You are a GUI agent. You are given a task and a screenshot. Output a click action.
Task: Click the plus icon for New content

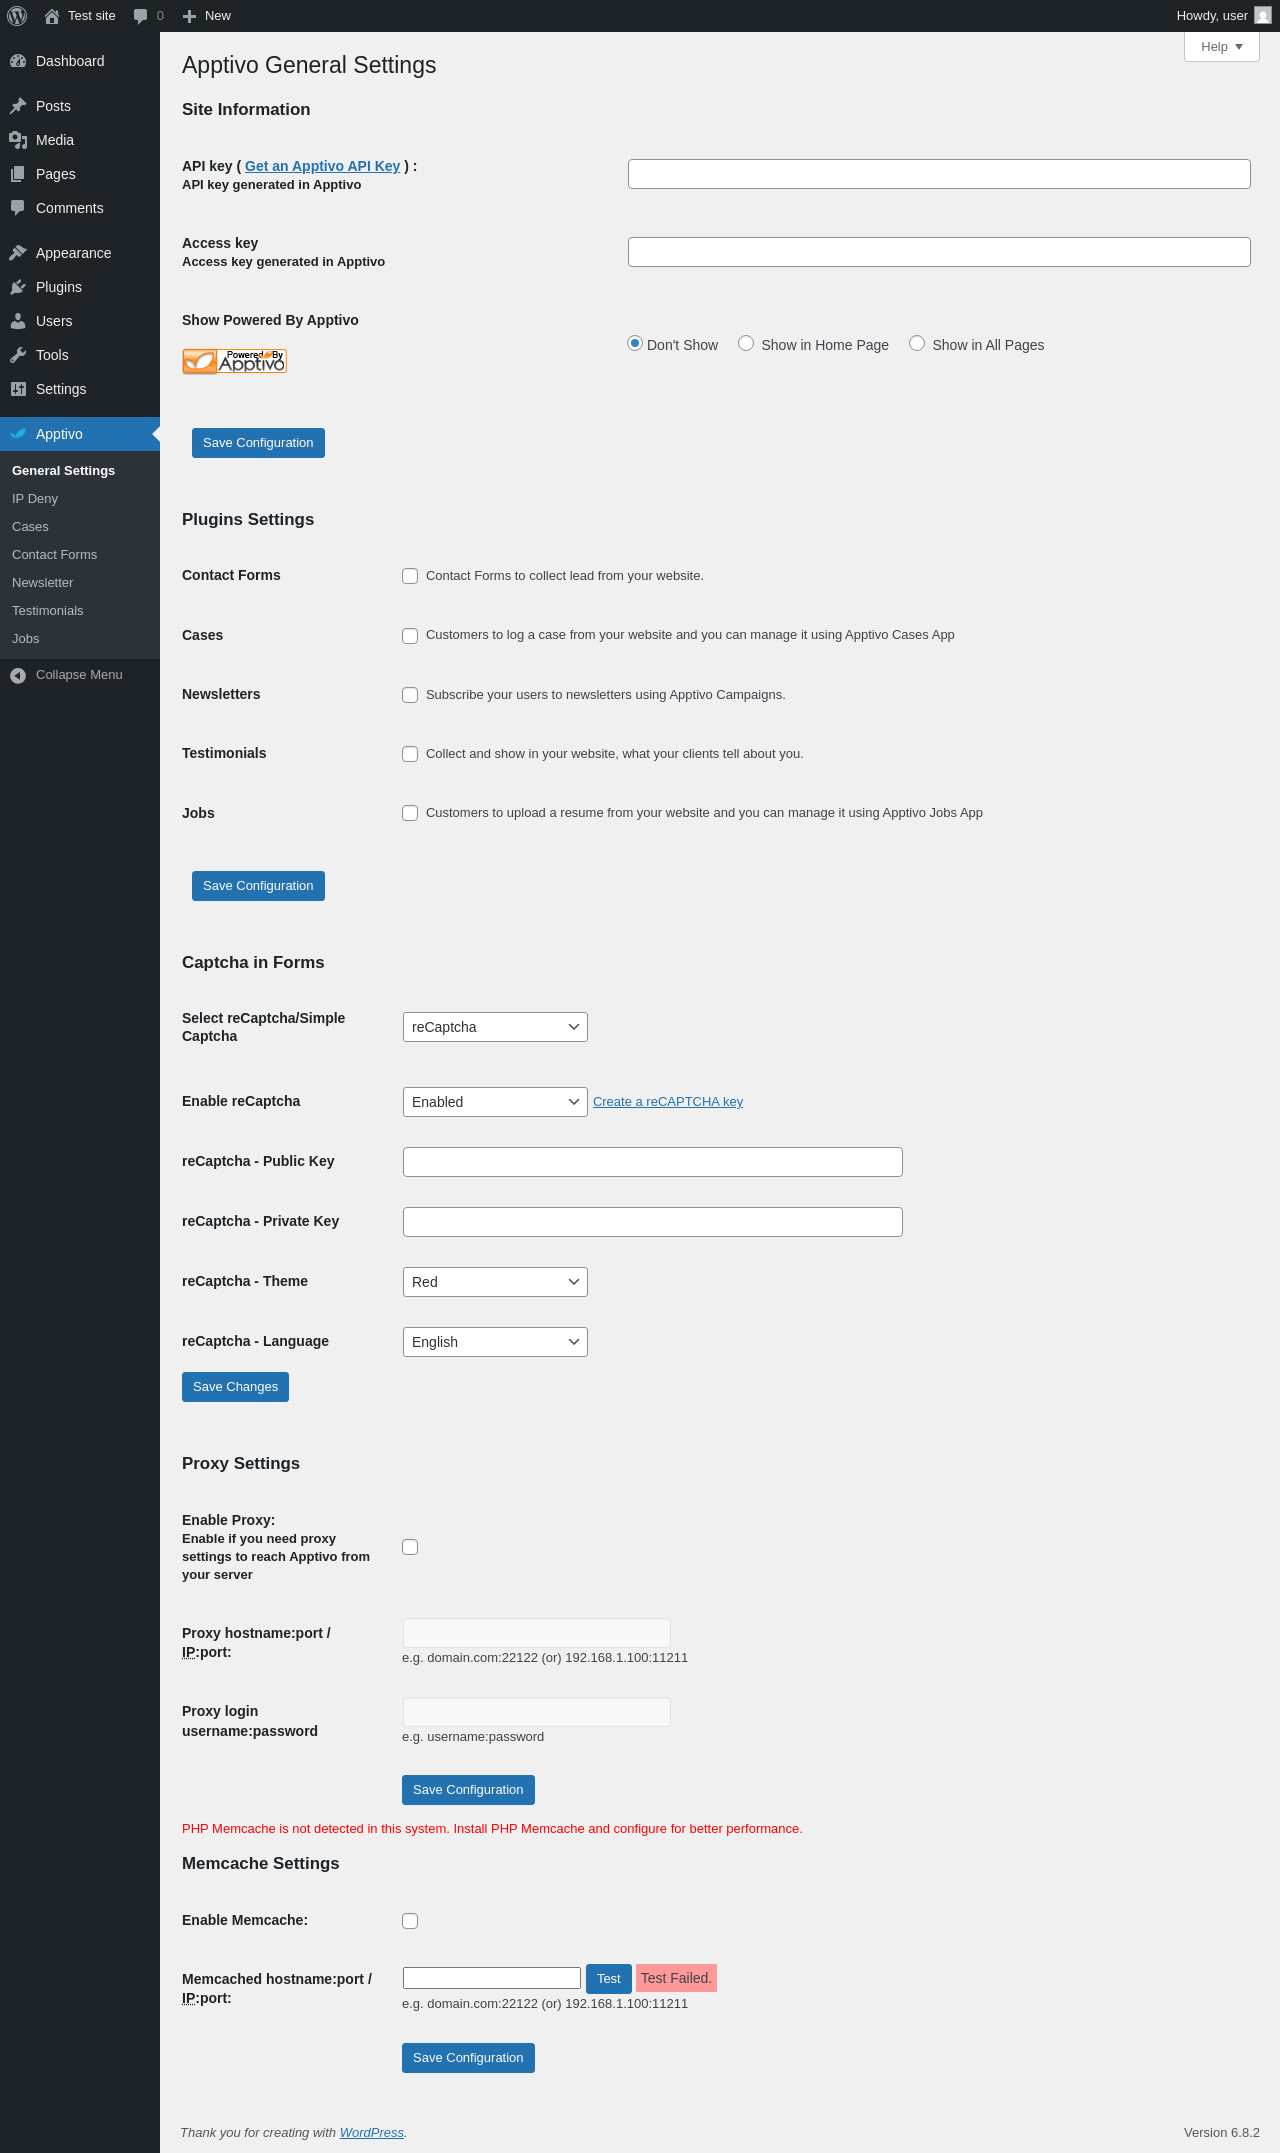189,16
